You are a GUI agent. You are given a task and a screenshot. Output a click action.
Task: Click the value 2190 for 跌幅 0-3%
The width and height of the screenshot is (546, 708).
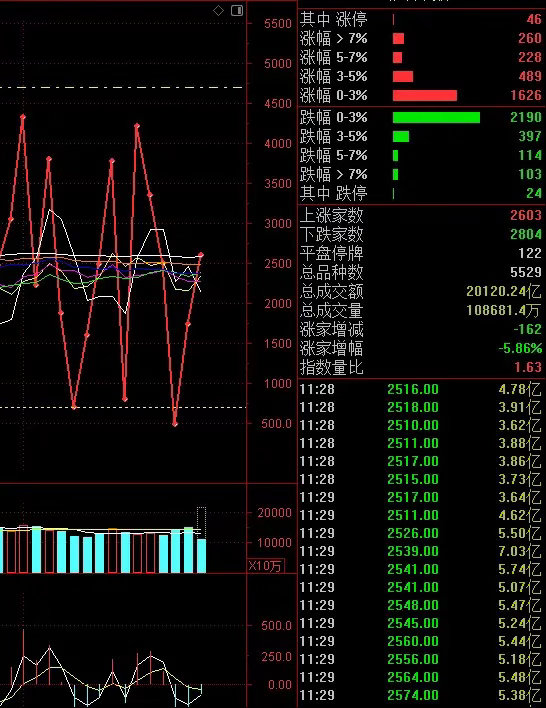pos(526,117)
